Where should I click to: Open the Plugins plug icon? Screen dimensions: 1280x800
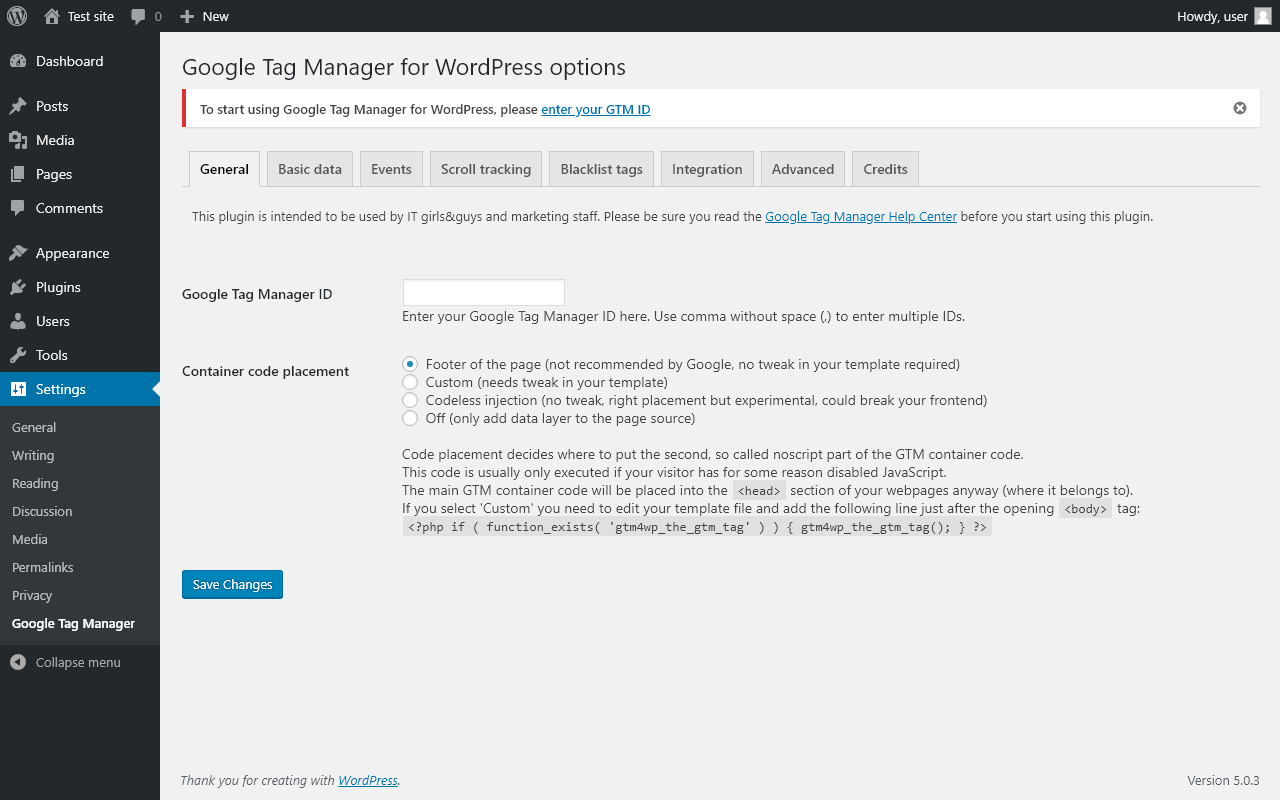pos(18,287)
